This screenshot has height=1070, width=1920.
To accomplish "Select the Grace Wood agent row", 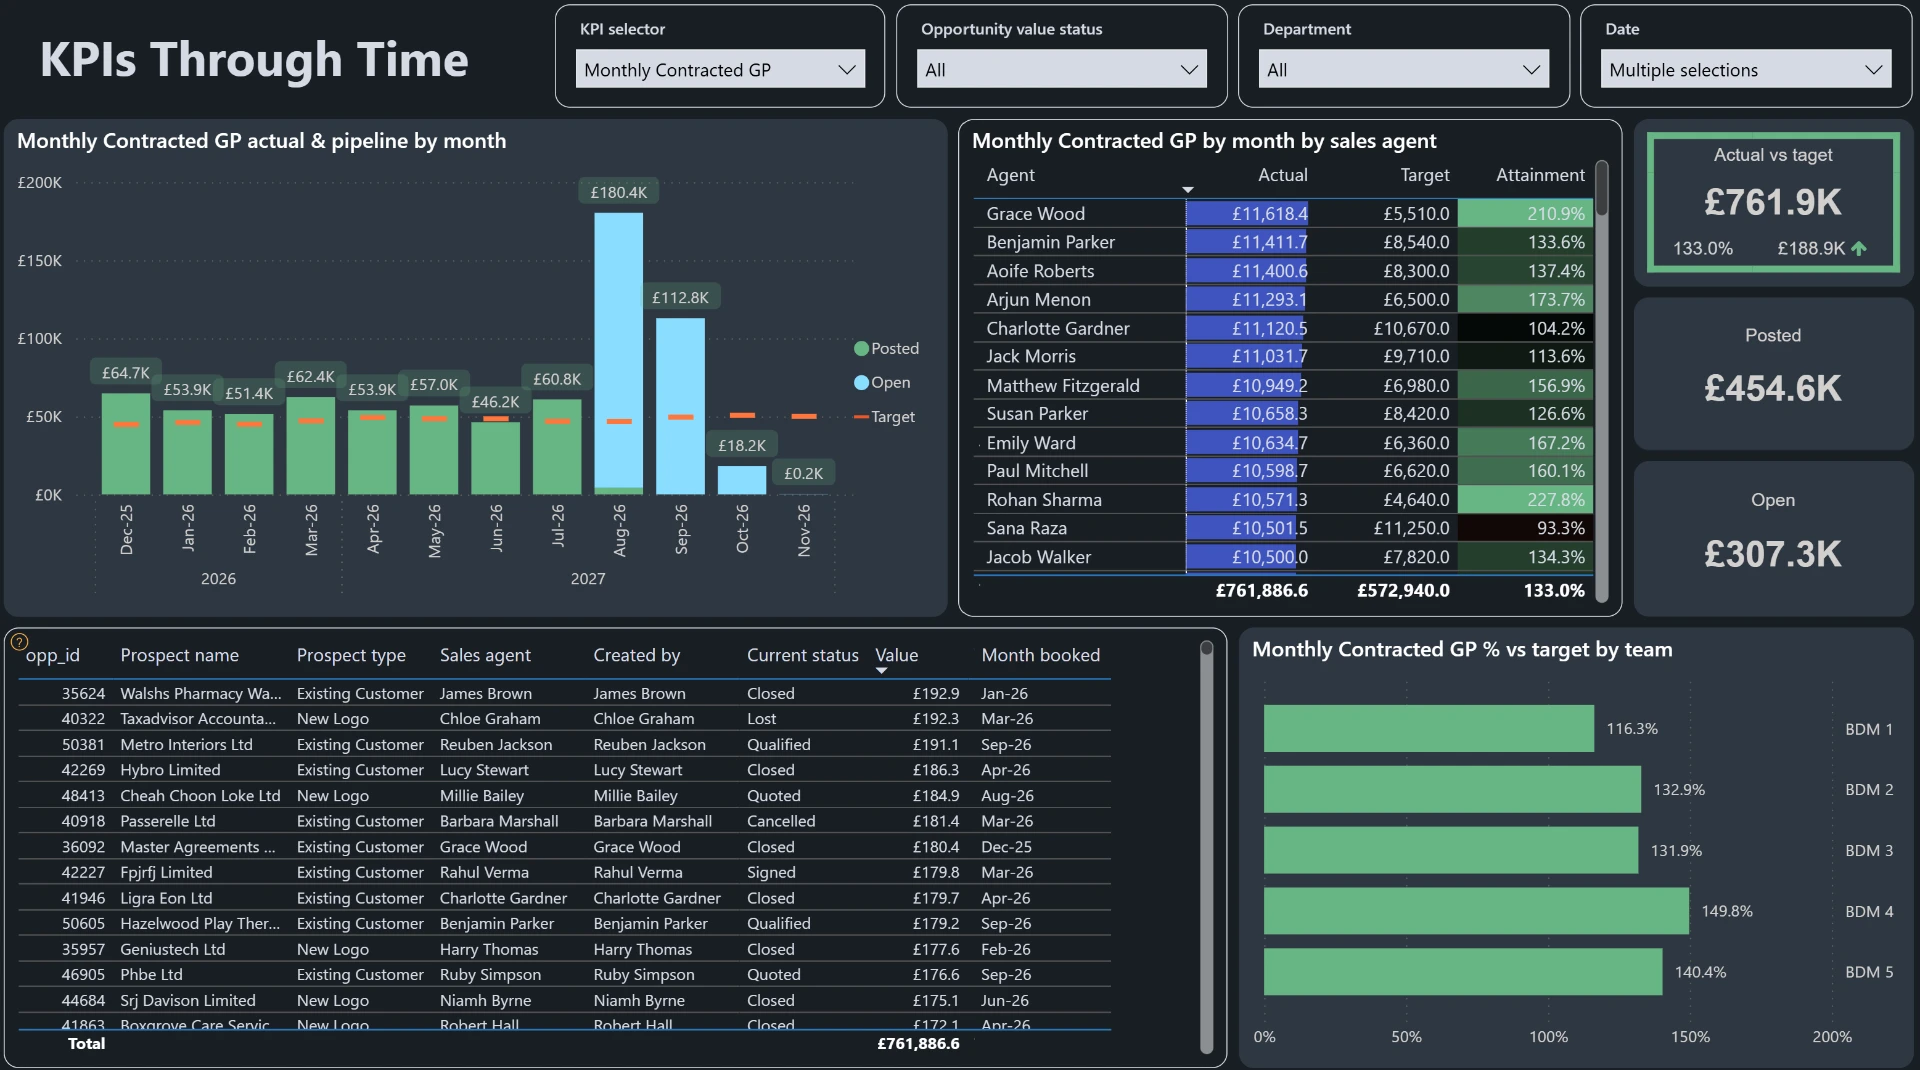I will 1284,214.
